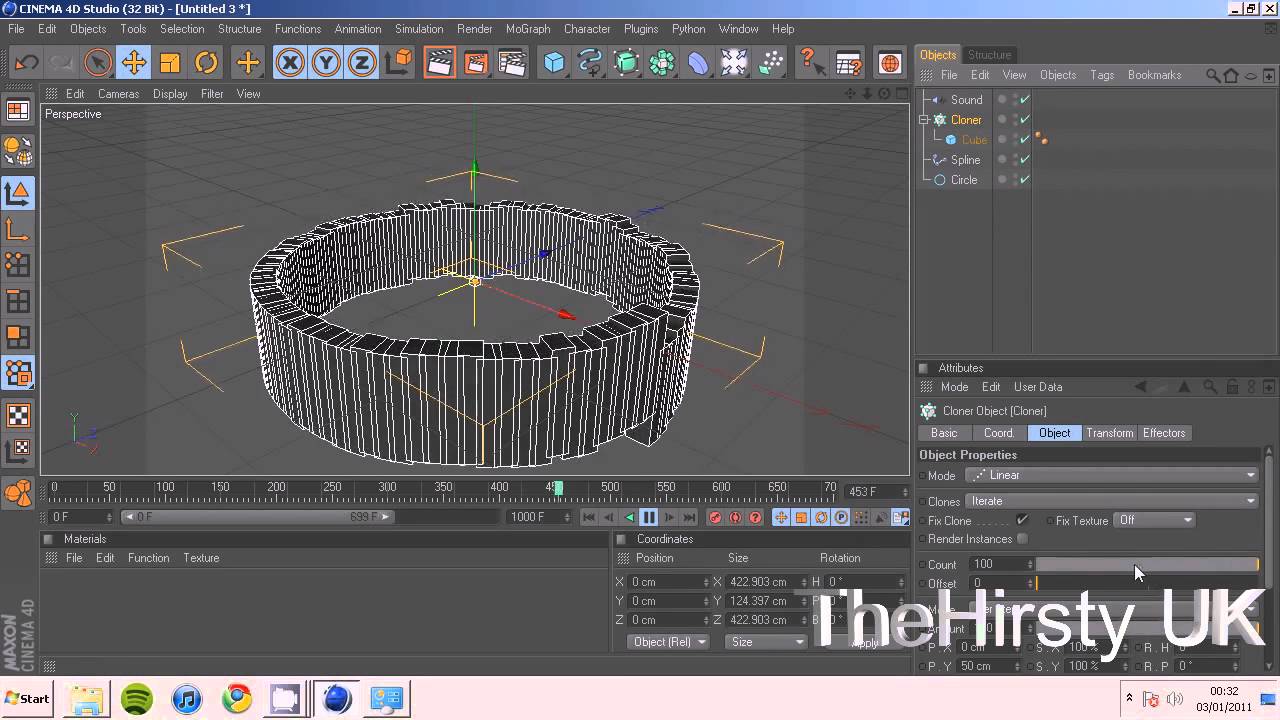Enable the Render Instances checkbox
Screen dimensions: 1280x720
[x=1022, y=539]
